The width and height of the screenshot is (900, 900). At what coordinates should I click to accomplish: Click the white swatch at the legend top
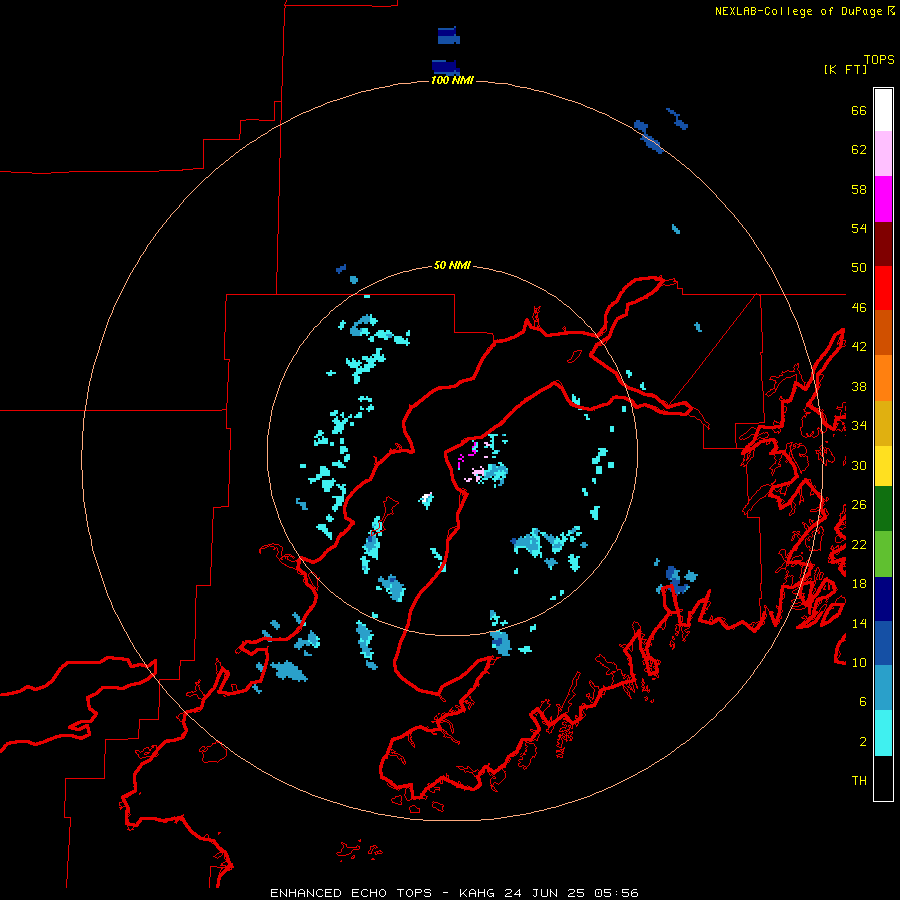tap(883, 110)
